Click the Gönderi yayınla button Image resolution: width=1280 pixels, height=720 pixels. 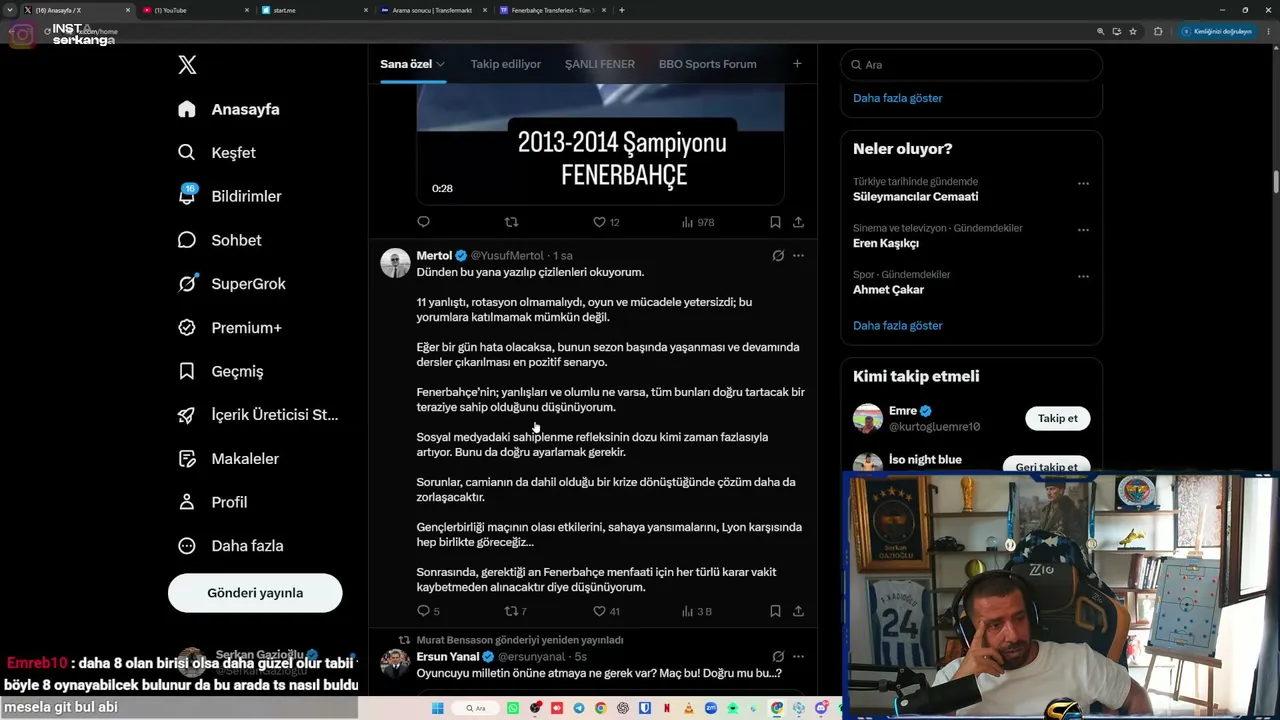pyautogui.click(x=255, y=593)
